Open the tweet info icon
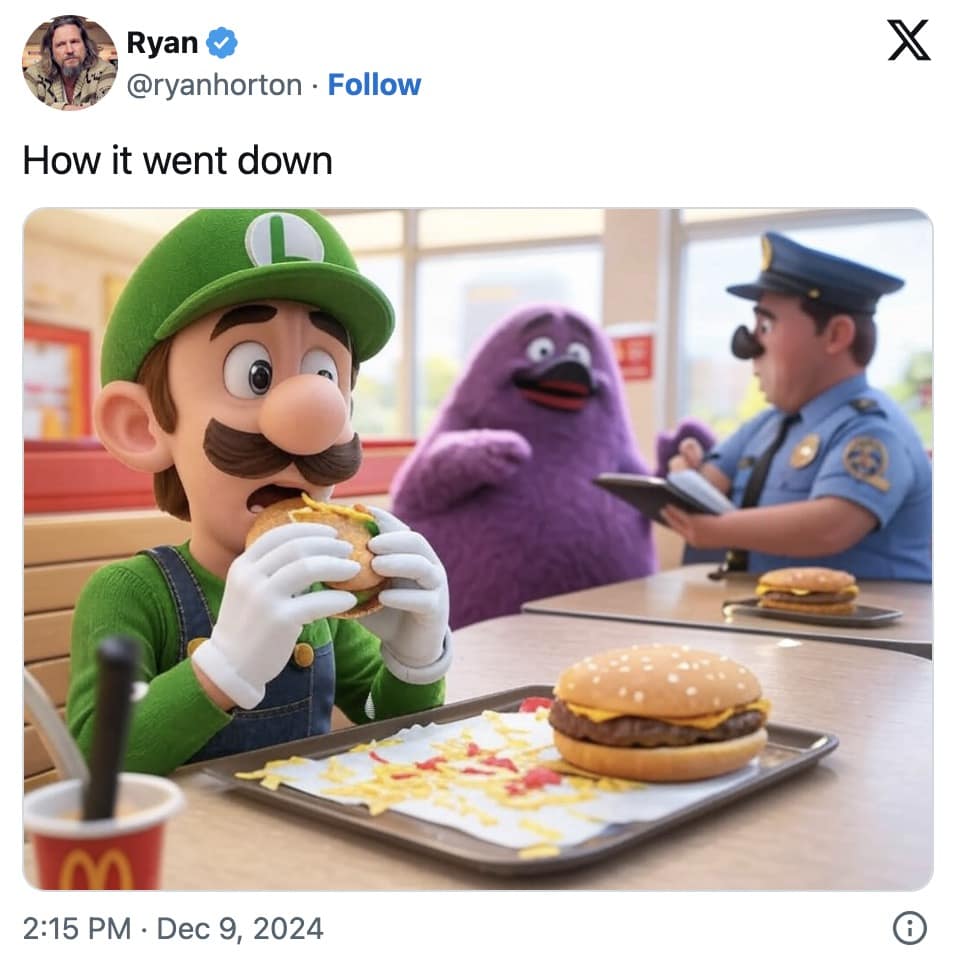Image resolution: width=958 pixels, height=968 pixels. click(x=908, y=928)
